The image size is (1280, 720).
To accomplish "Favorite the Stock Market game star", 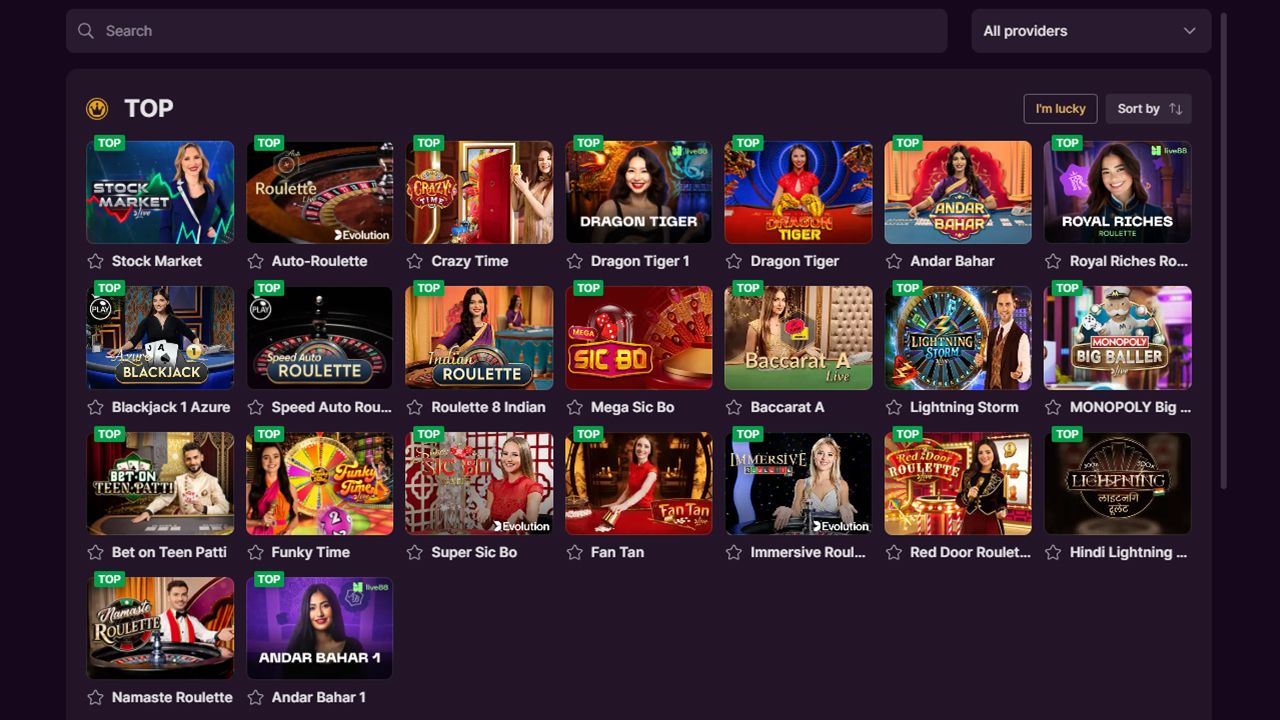I will pyautogui.click(x=95, y=261).
